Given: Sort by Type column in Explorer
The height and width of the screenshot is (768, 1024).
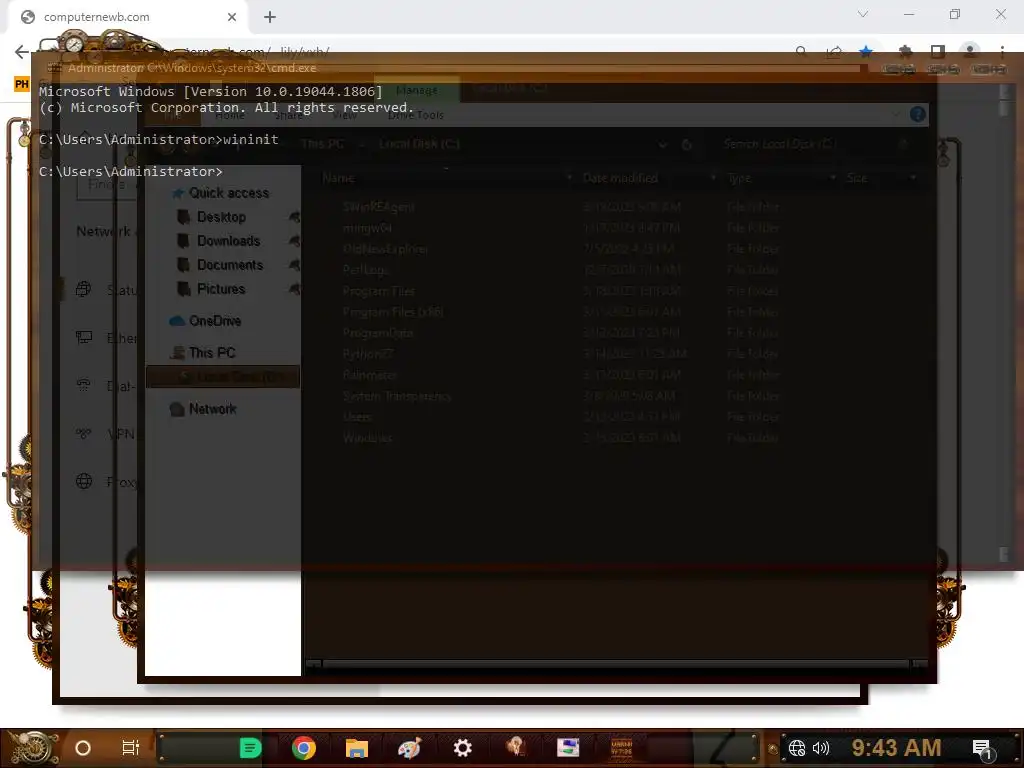Looking at the screenshot, I should click(739, 178).
